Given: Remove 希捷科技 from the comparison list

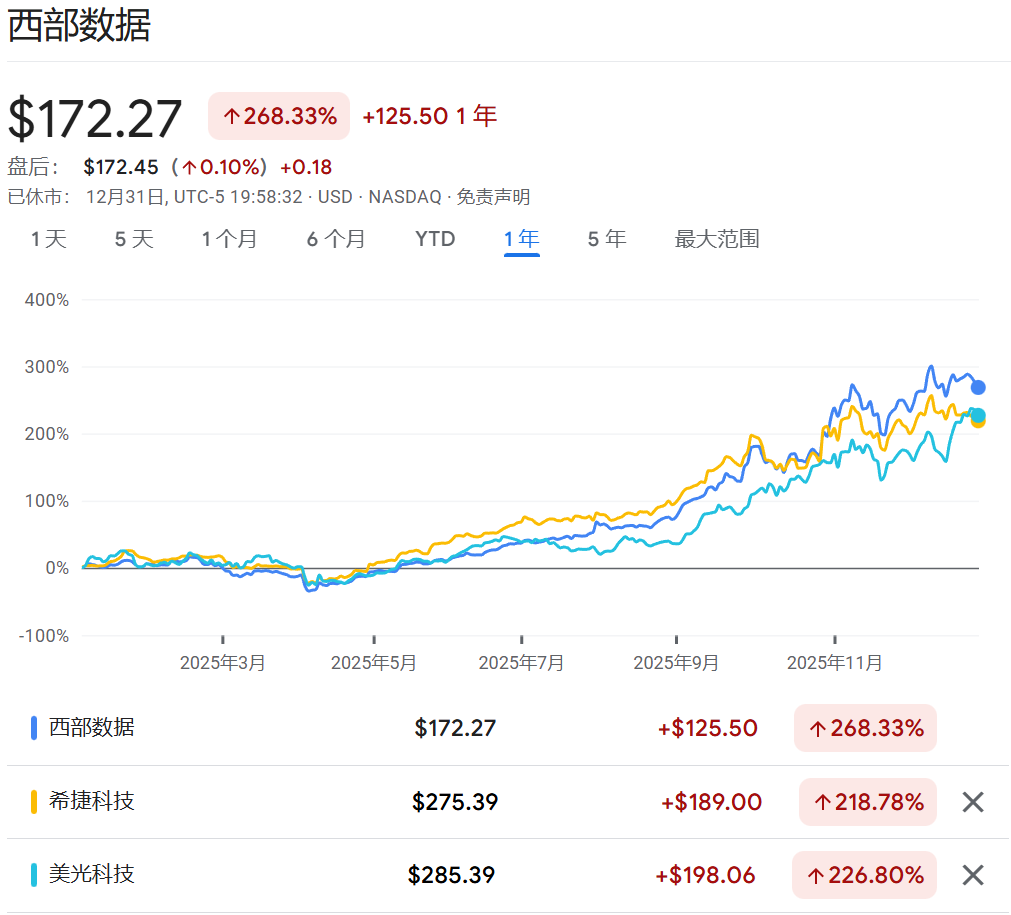Looking at the screenshot, I should (x=971, y=801).
